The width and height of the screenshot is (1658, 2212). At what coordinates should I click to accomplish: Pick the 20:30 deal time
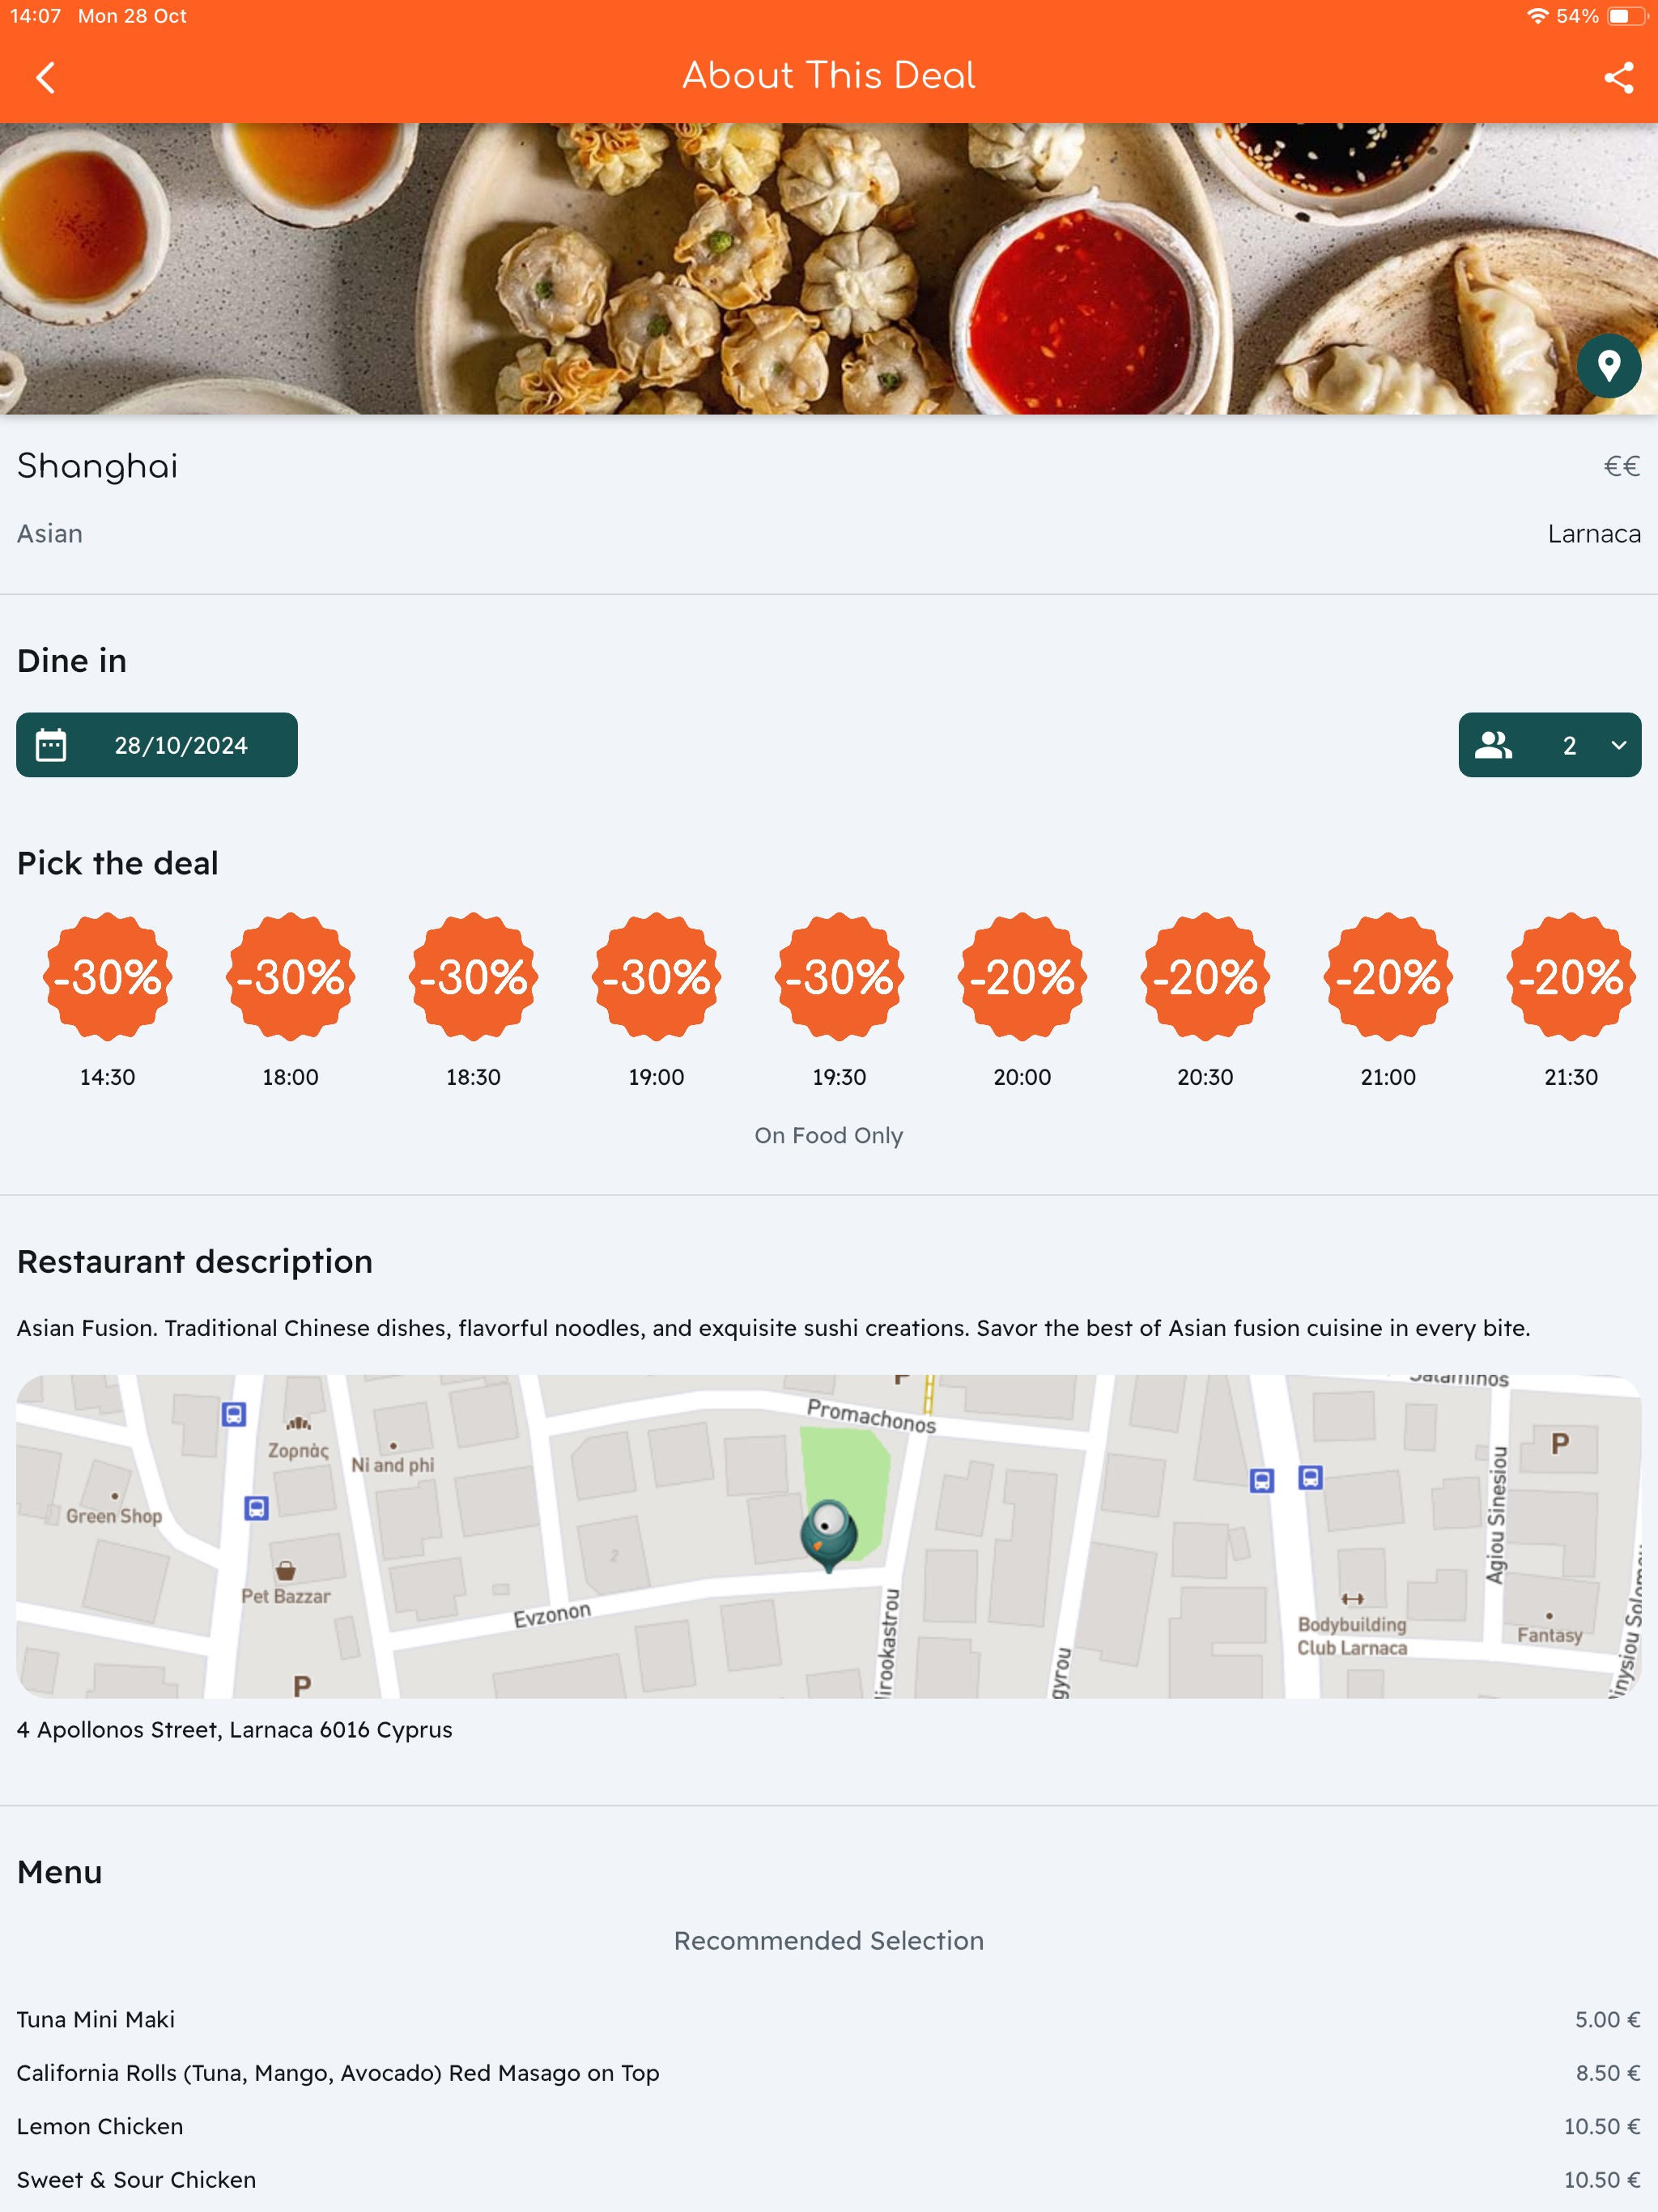tap(1205, 1001)
